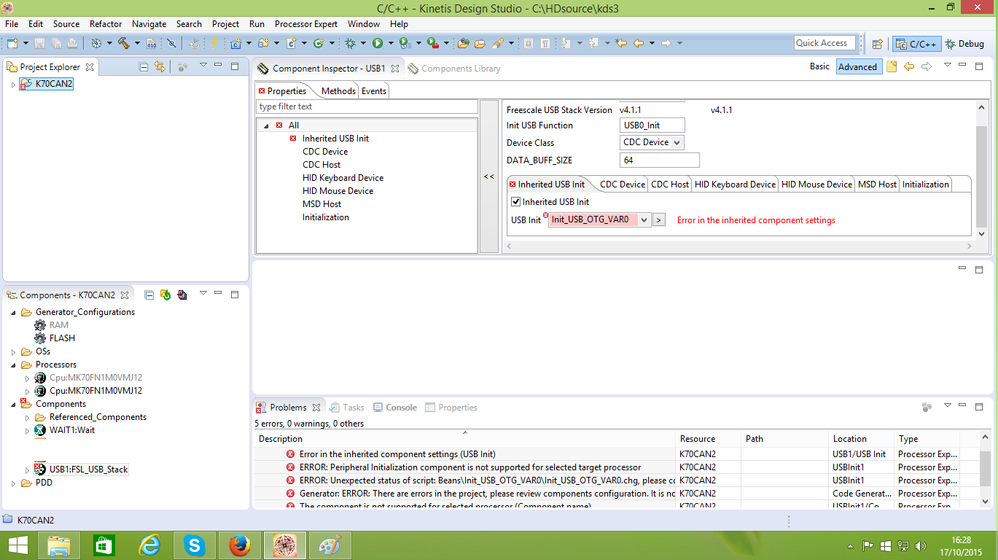Collapse the All node in properties tree
This screenshot has height=560, width=998.
click(266, 126)
